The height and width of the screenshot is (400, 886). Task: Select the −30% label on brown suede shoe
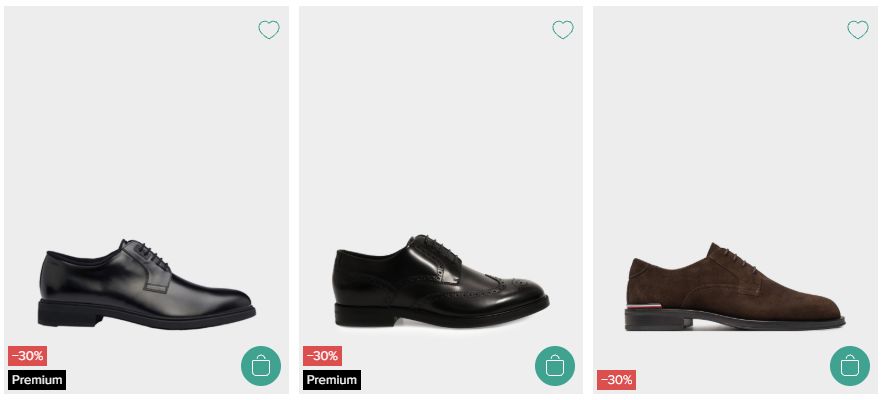pos(616,380)
